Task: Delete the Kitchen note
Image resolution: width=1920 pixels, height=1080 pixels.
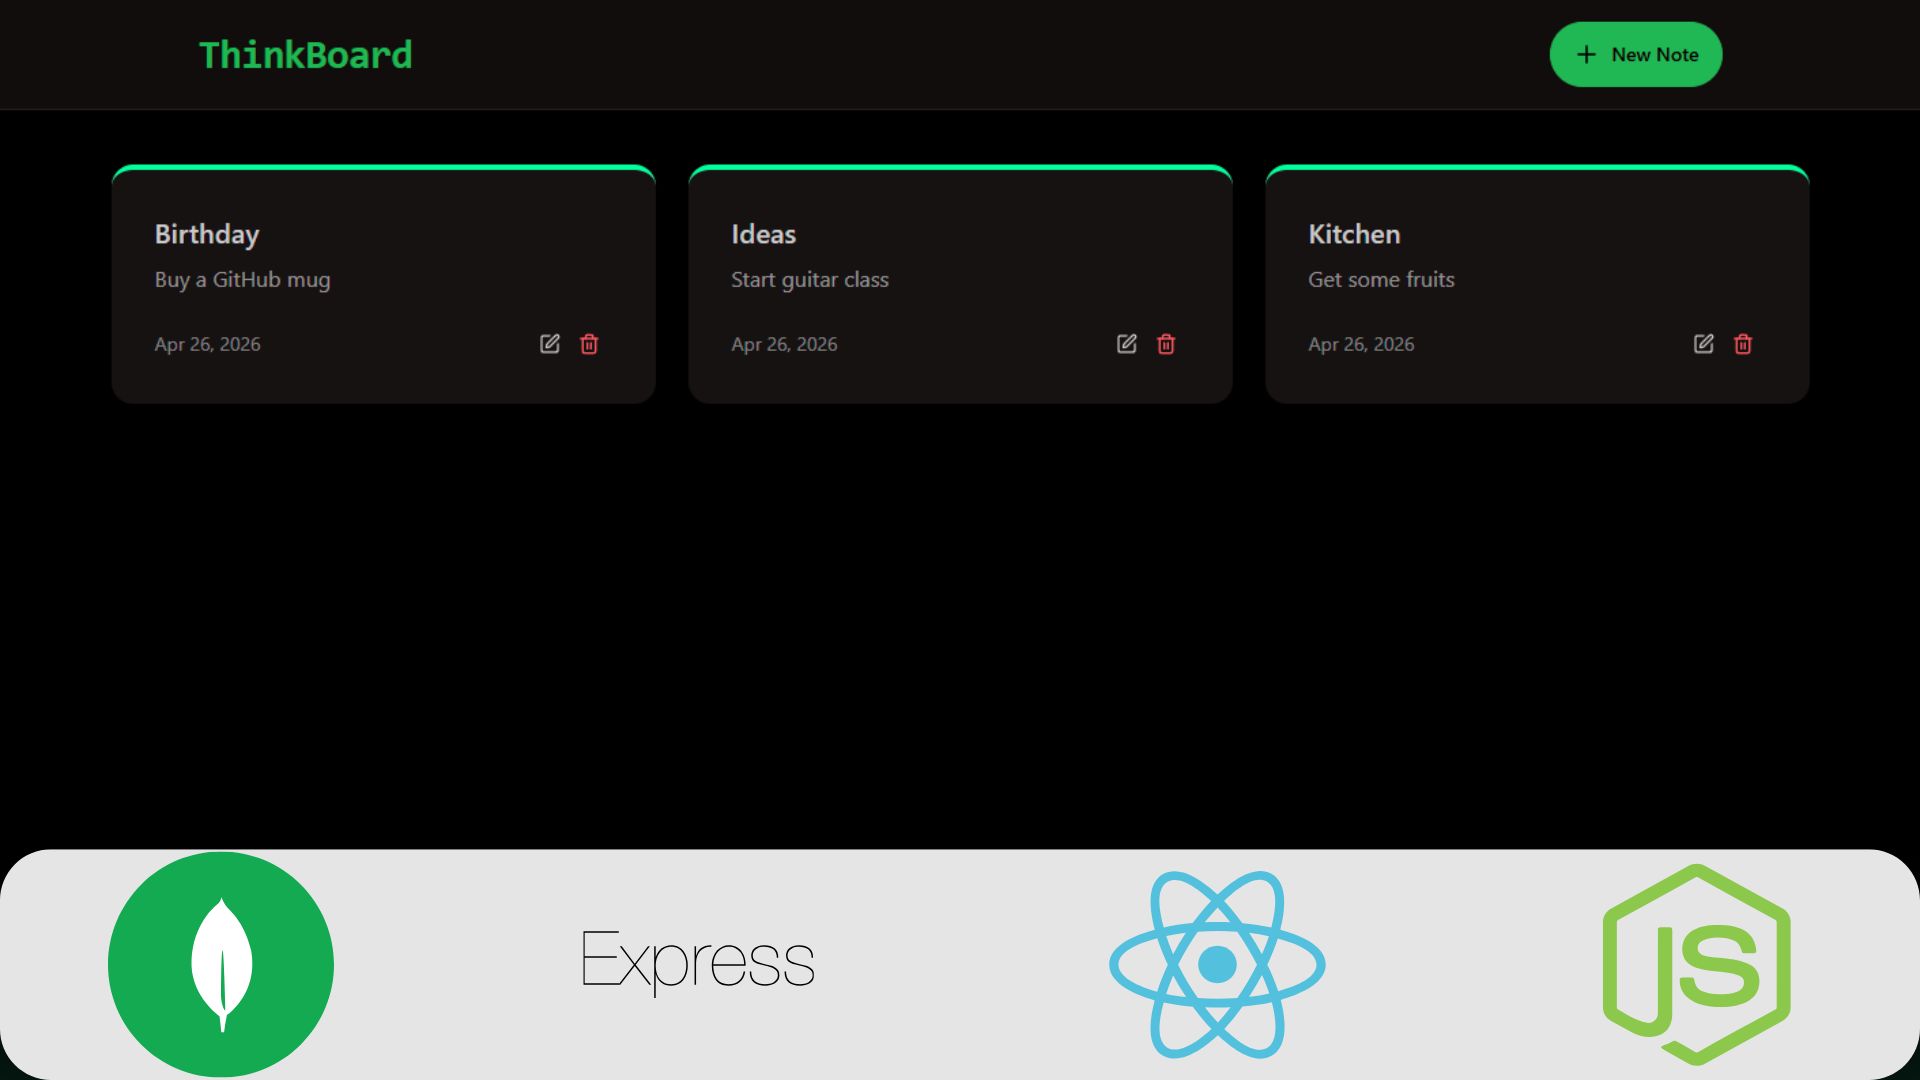Action: click(1743, 344)
